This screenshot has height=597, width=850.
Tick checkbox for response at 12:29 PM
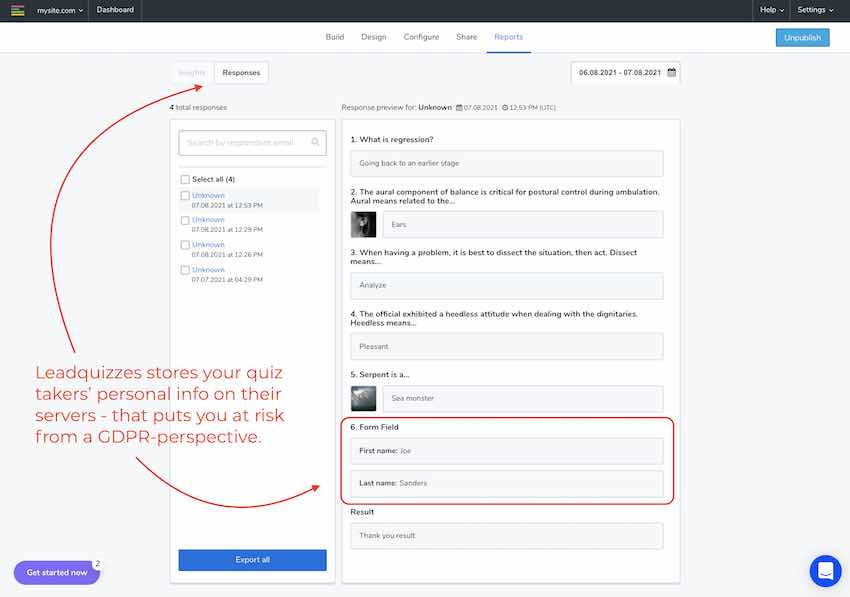click(185, 221)
